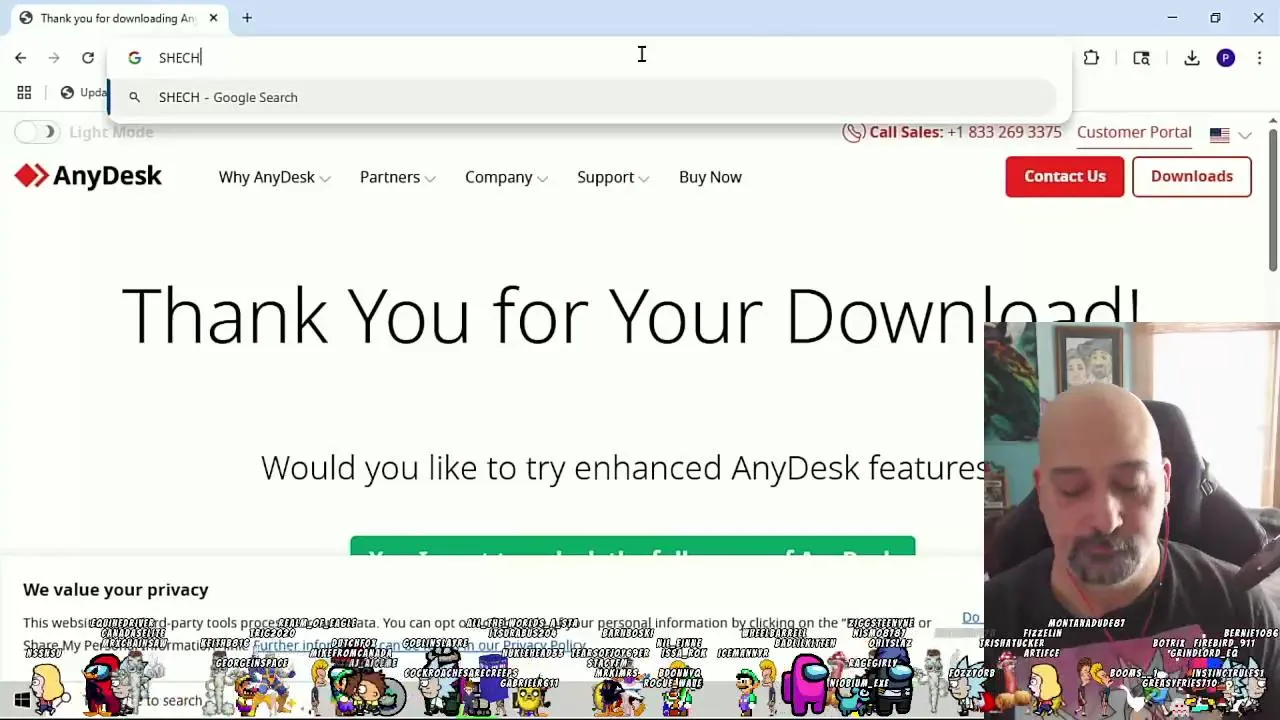Open the browser downloads arrow icon
Image resolution: width=1280 pixels, height=720 pixels.
[1192, 58]
